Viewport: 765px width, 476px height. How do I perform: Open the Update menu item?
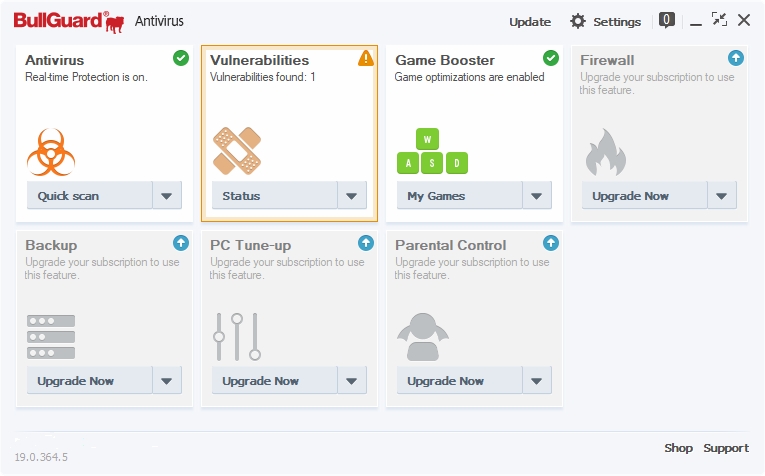(530, 22)
